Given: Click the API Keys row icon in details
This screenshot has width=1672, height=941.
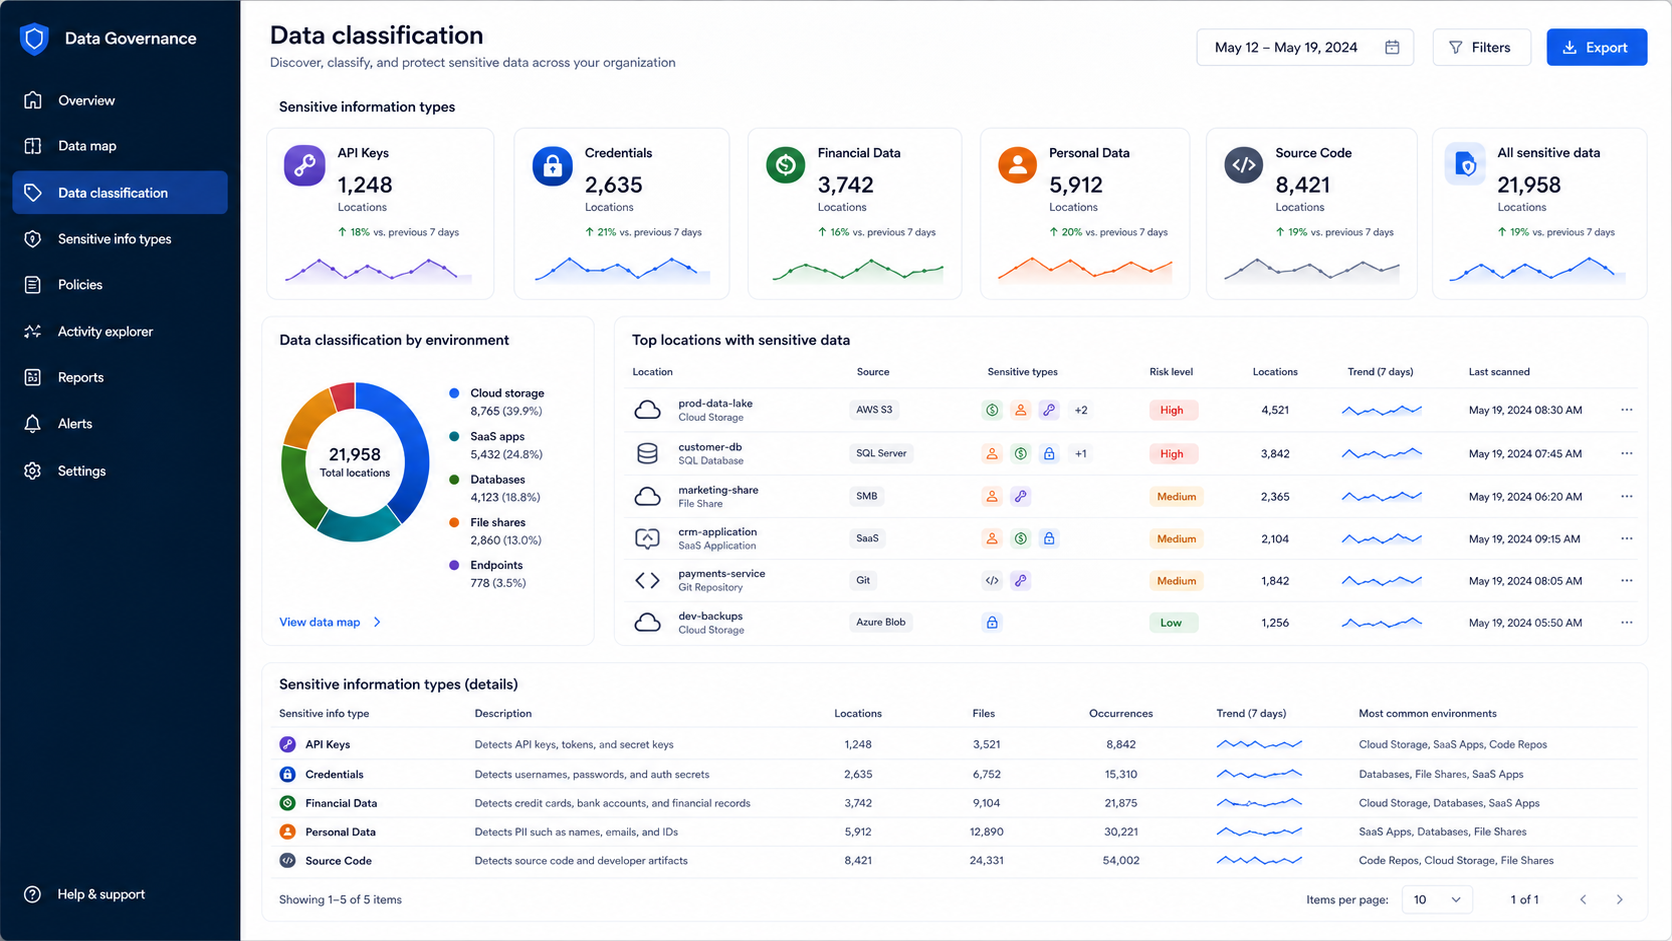Looking at the screenshot, I should 287,744.
